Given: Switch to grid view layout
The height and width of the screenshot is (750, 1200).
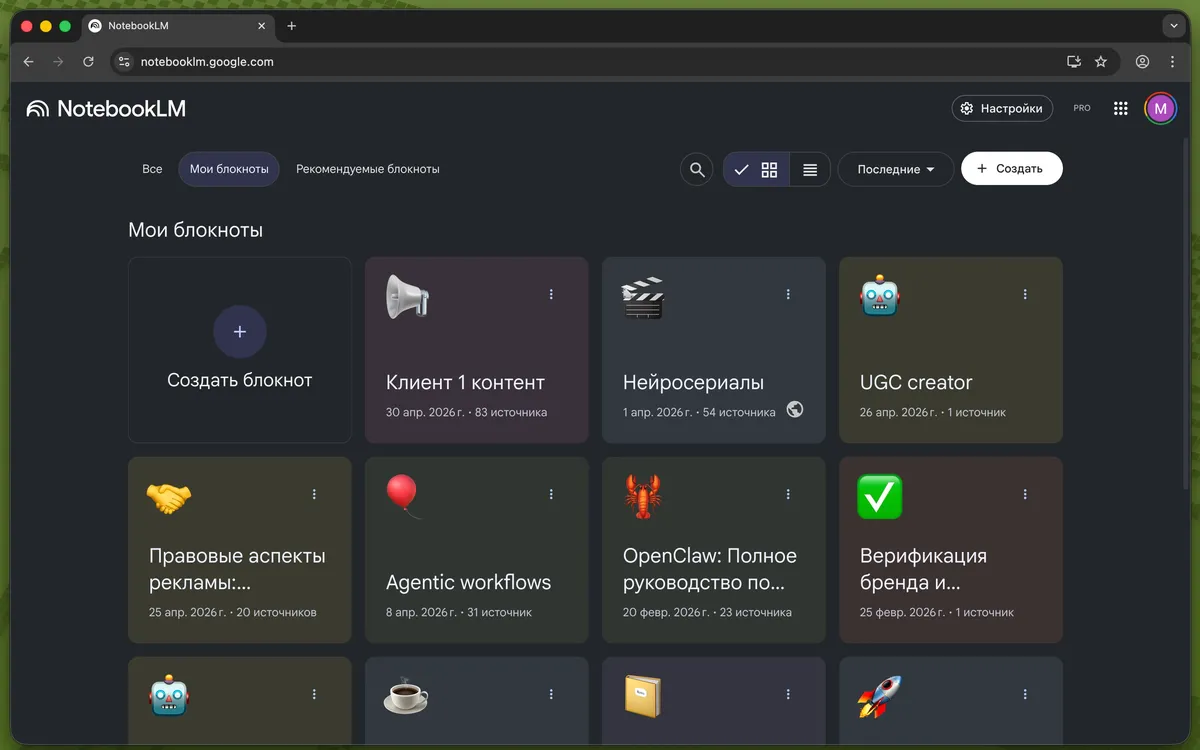Looking at the screenshot, I should [x=757, y=170].
